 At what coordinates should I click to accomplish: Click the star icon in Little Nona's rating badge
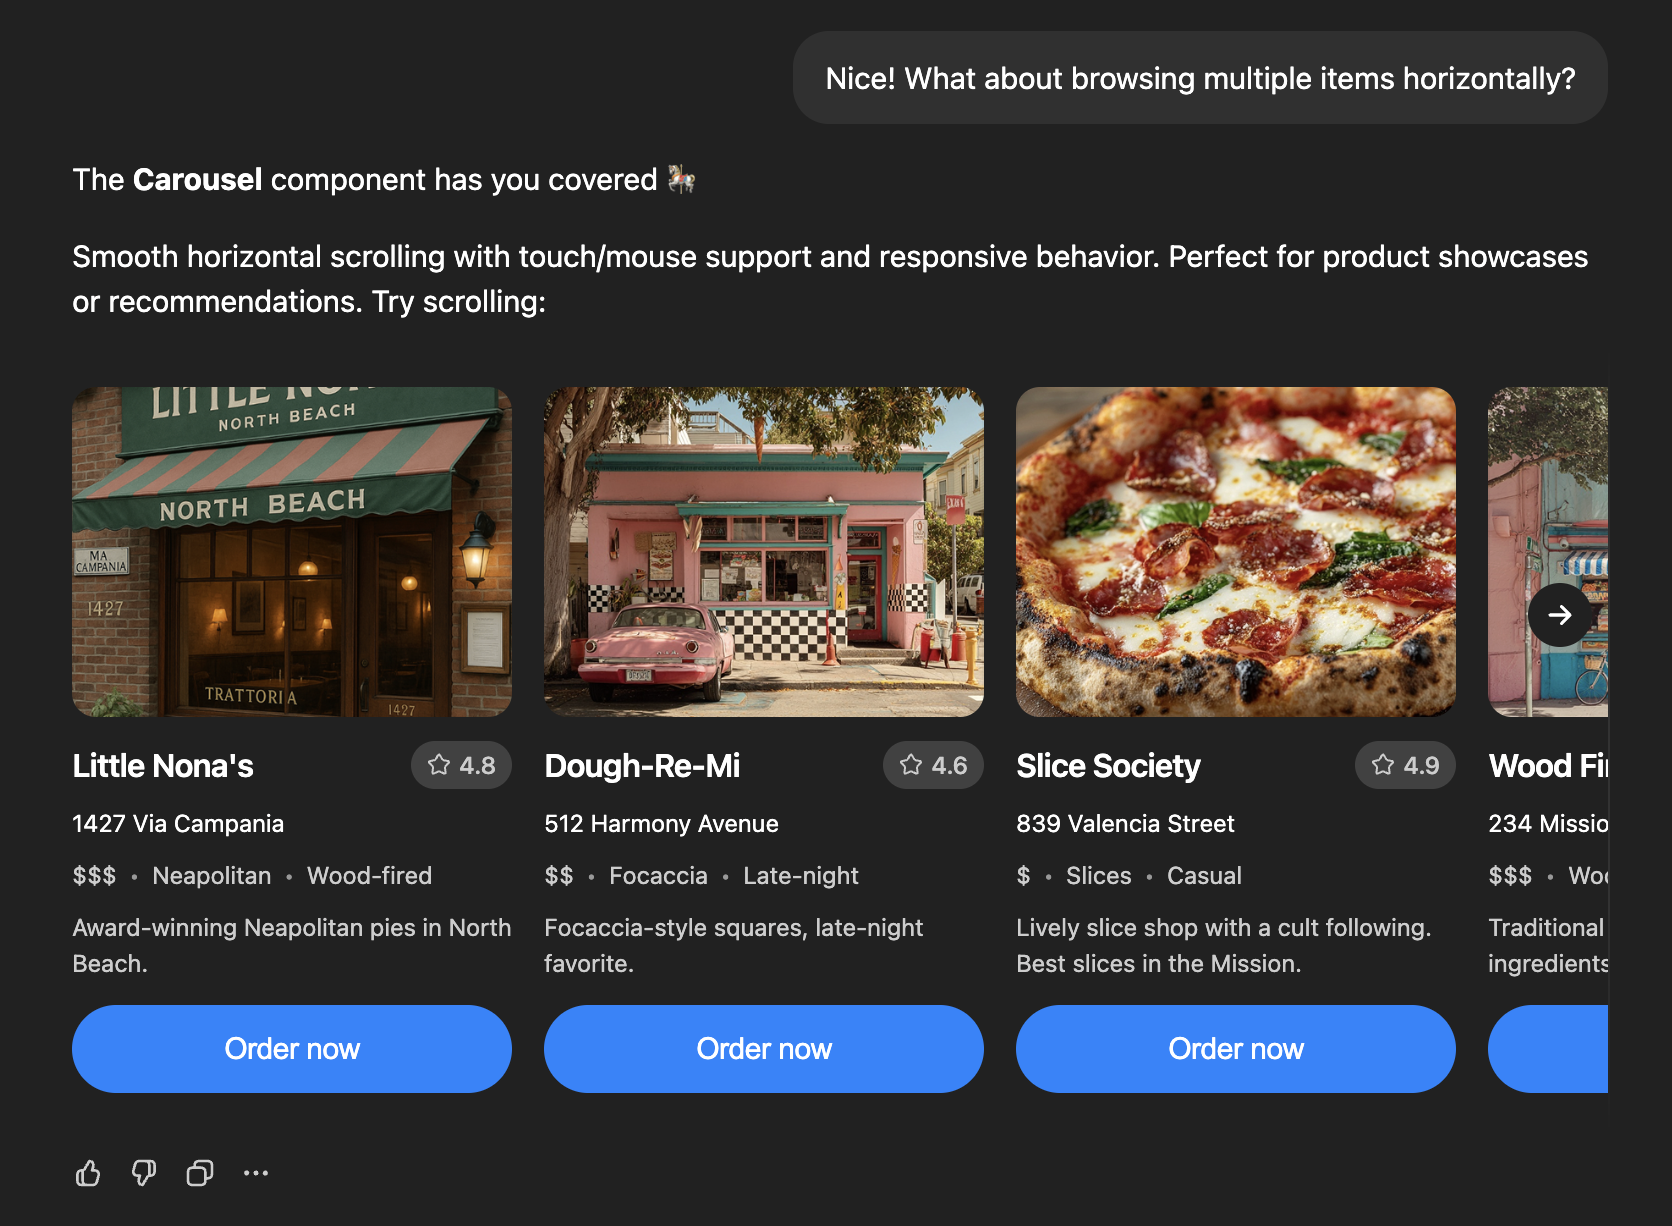[x=437, y=765]
